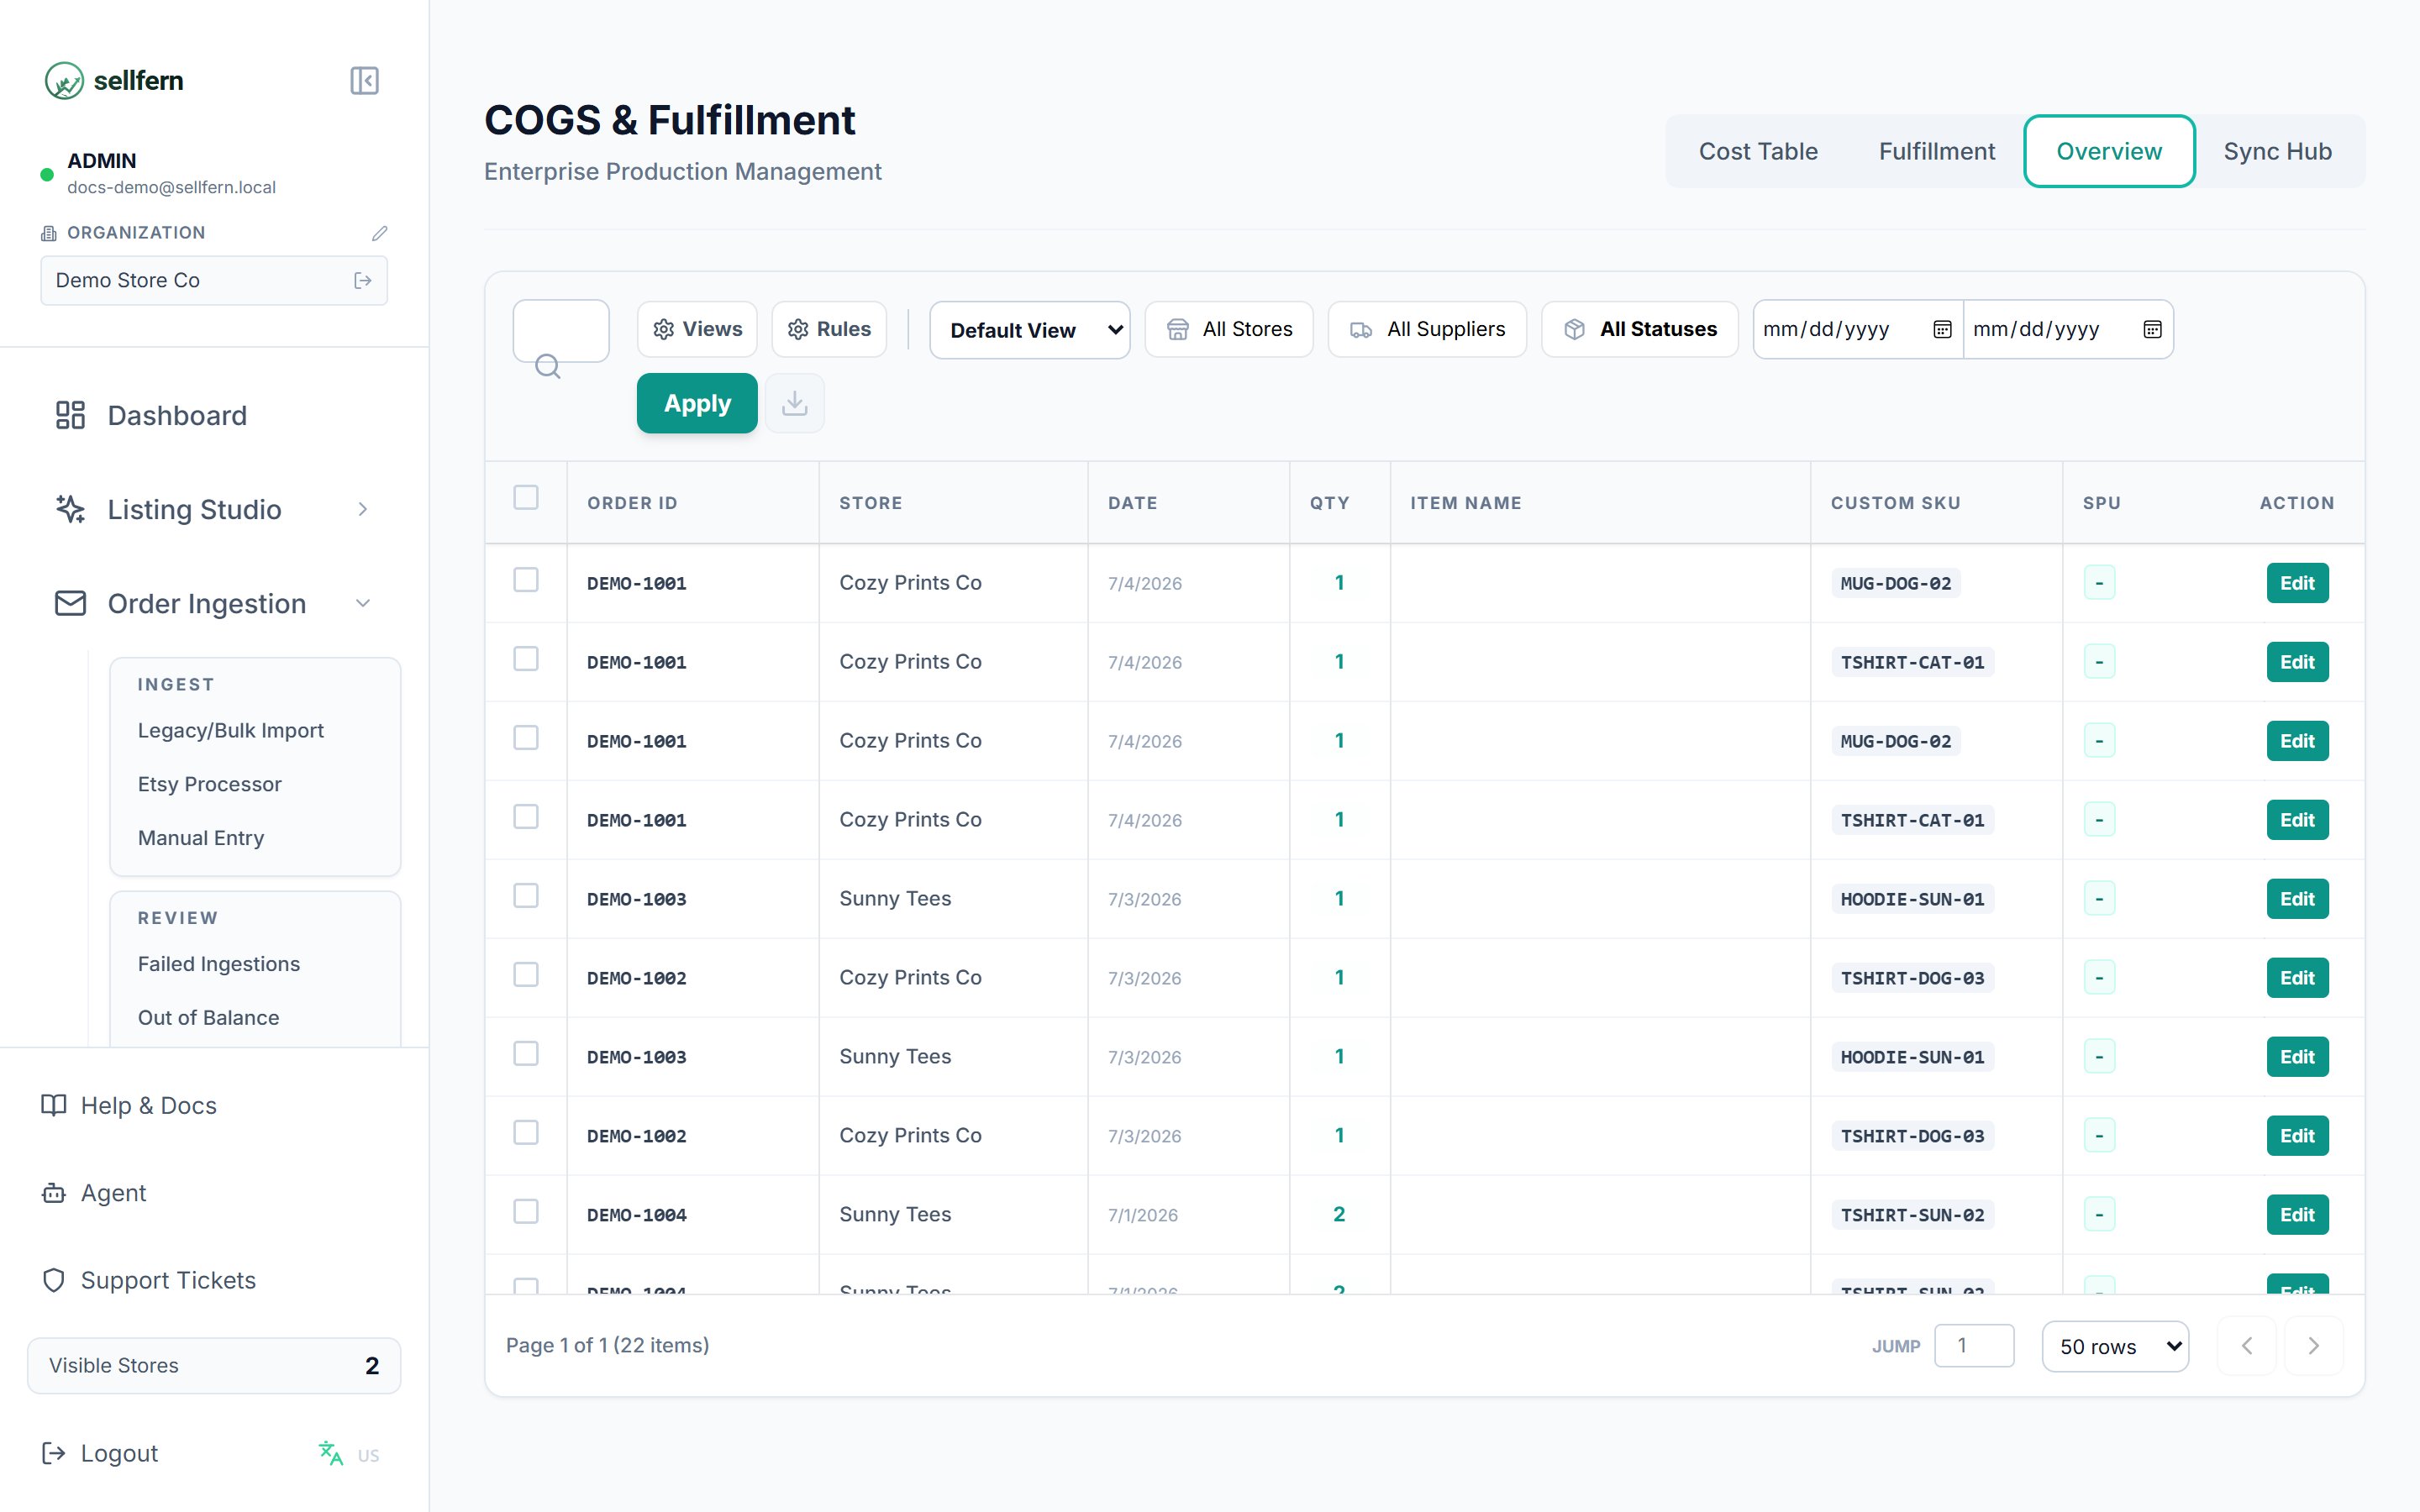Click the All Stores storefront icon
This screenshot has width=2420, height=1512.
pos(1178,329)
